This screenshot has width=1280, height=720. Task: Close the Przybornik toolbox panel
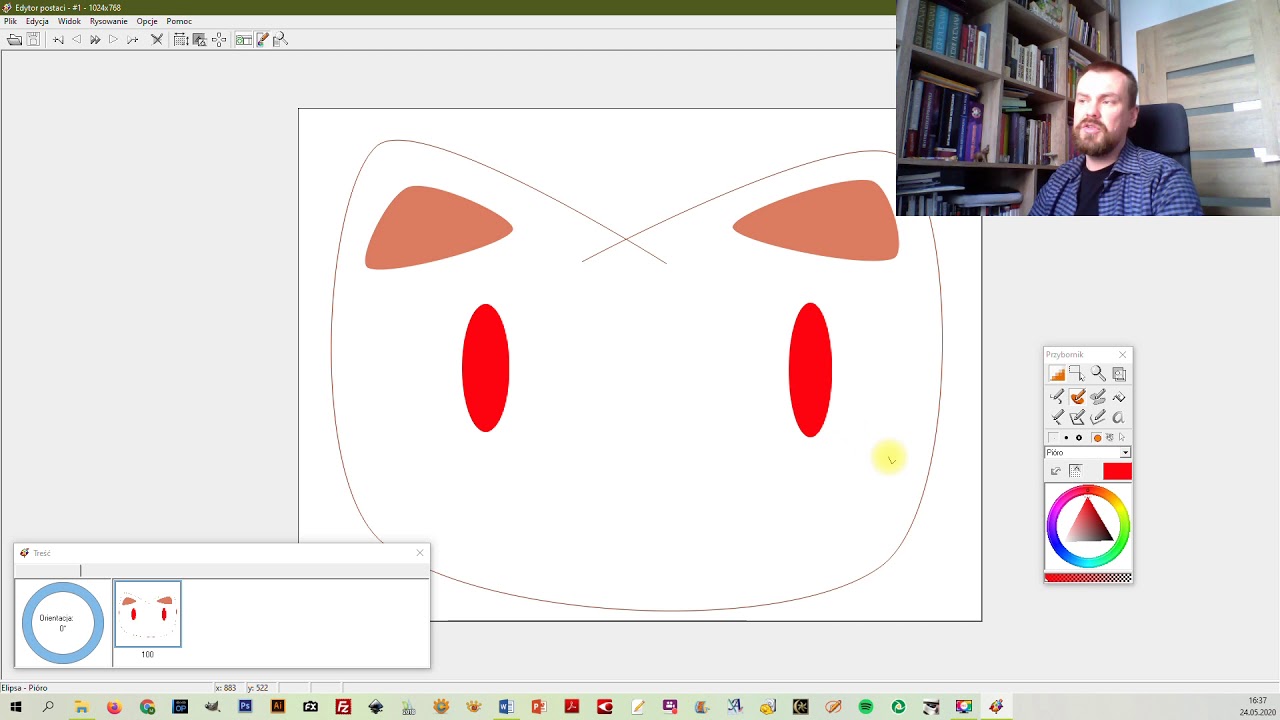[x=1123, y=354]
